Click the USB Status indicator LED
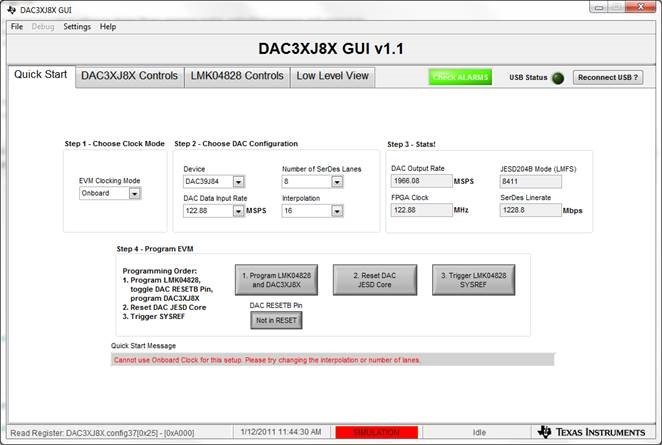662x445 pixels. [x=558, y=78]
